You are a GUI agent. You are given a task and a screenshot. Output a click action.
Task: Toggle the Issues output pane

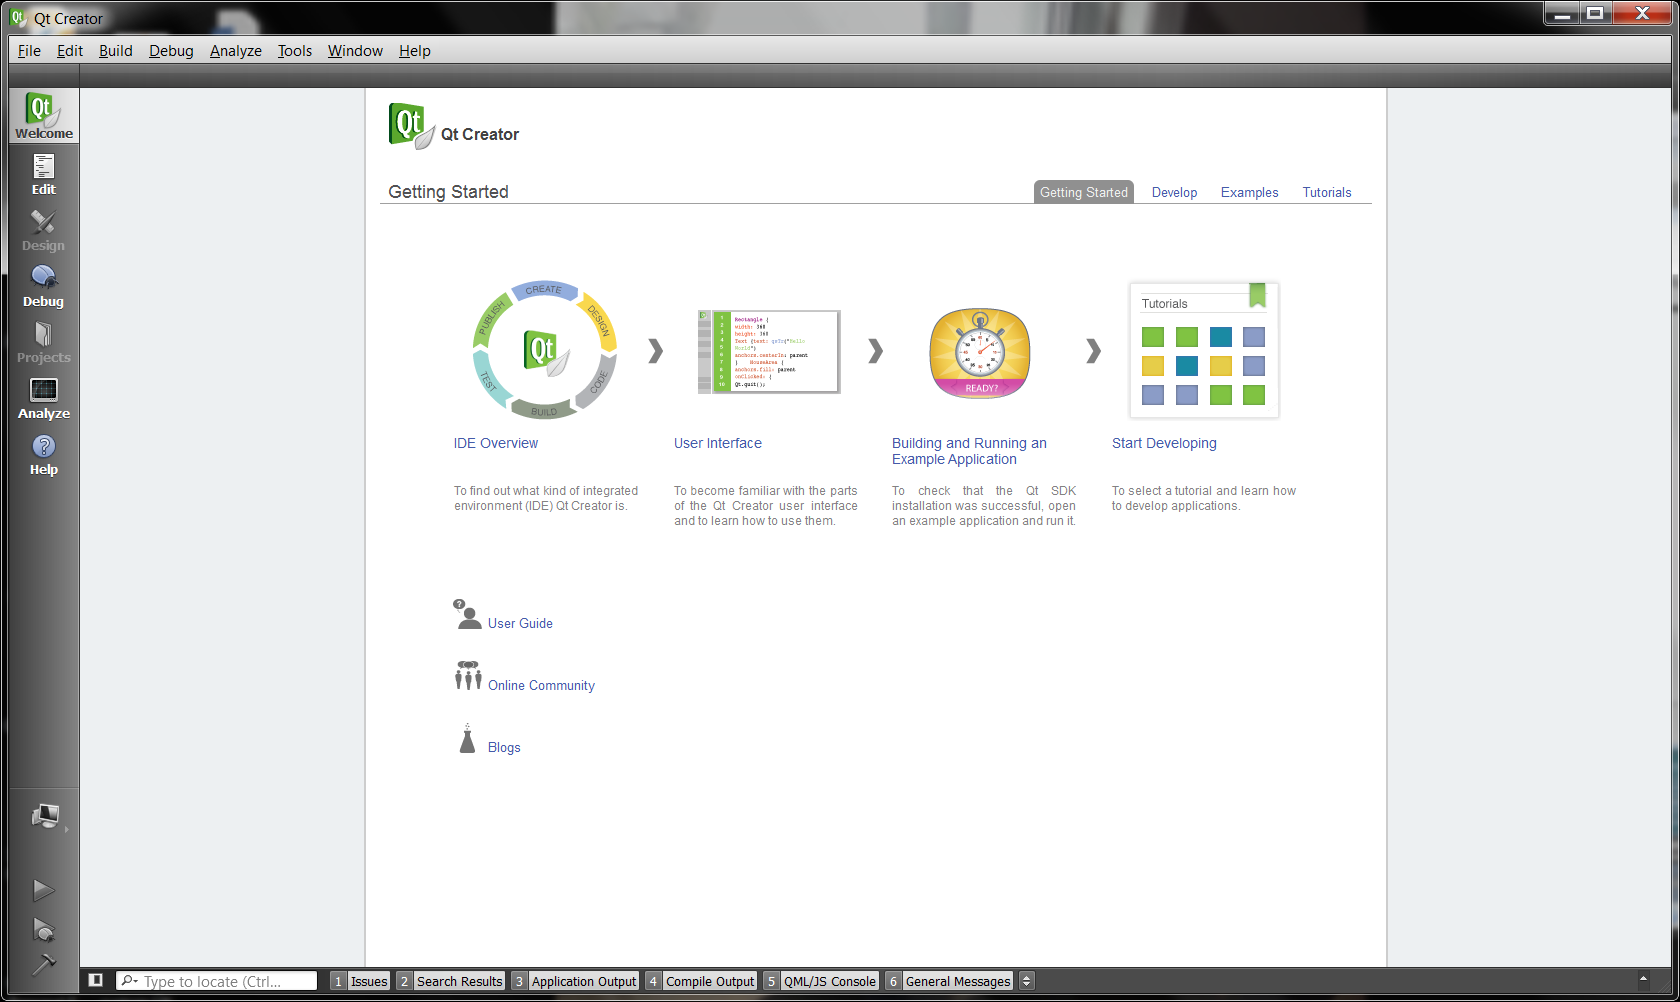pyautogui.click(x=360, y=981)
